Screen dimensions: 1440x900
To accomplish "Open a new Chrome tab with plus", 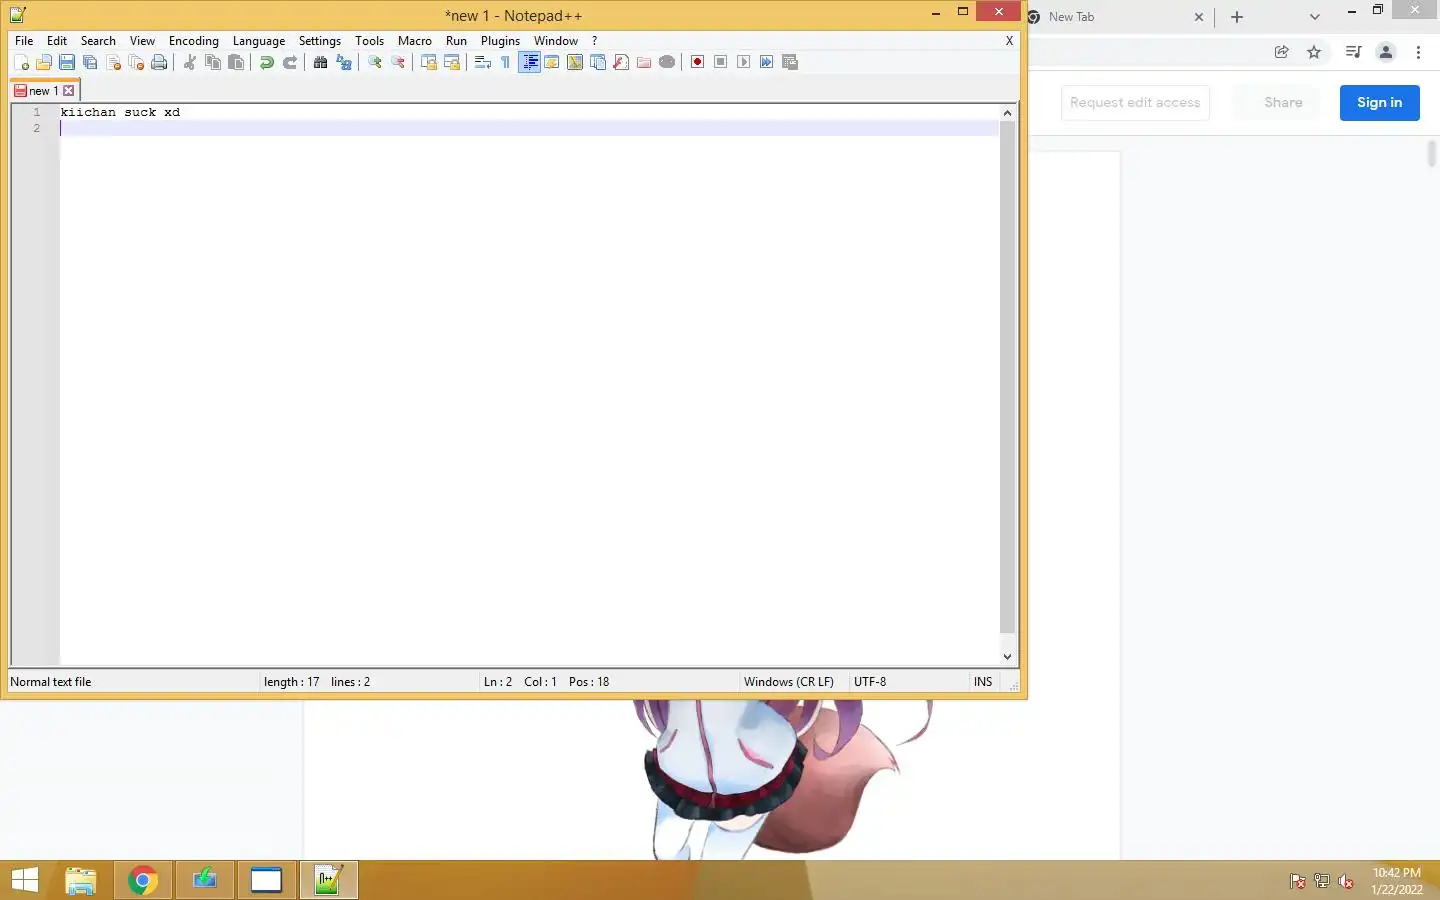I will (x=1237, y=17).
